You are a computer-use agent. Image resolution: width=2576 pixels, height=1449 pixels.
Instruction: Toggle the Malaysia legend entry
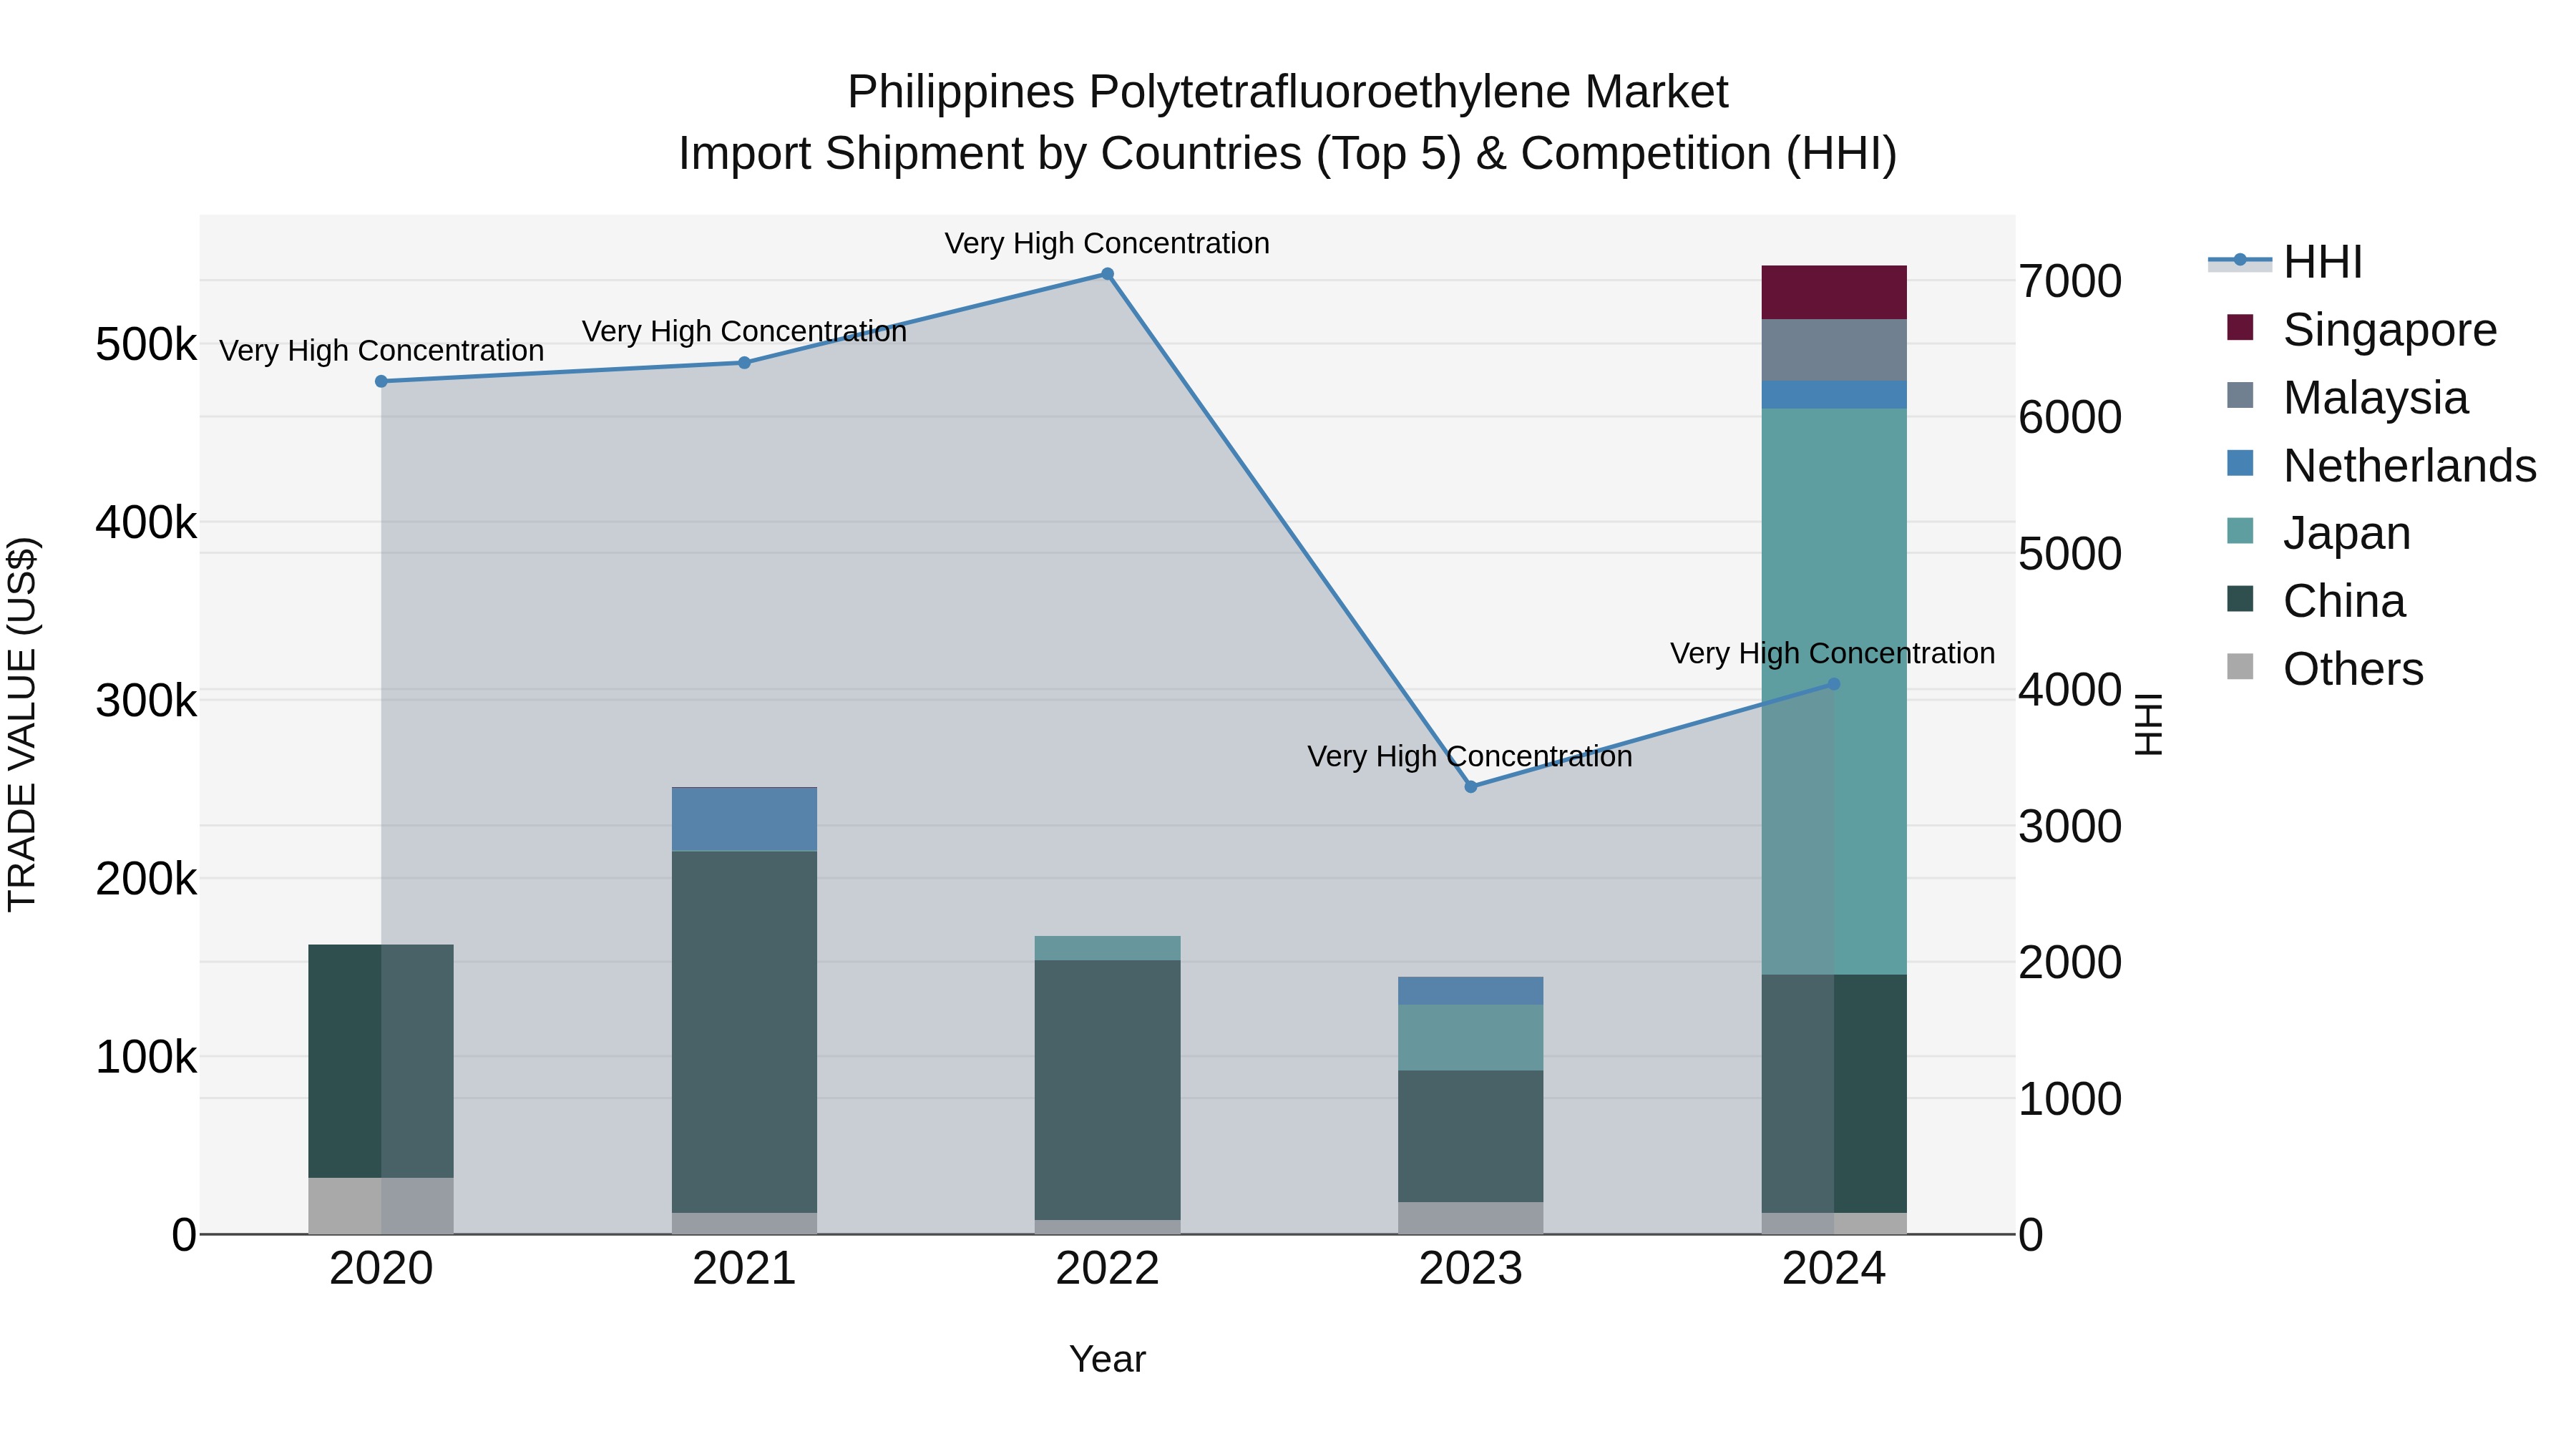coord(2347,398)
